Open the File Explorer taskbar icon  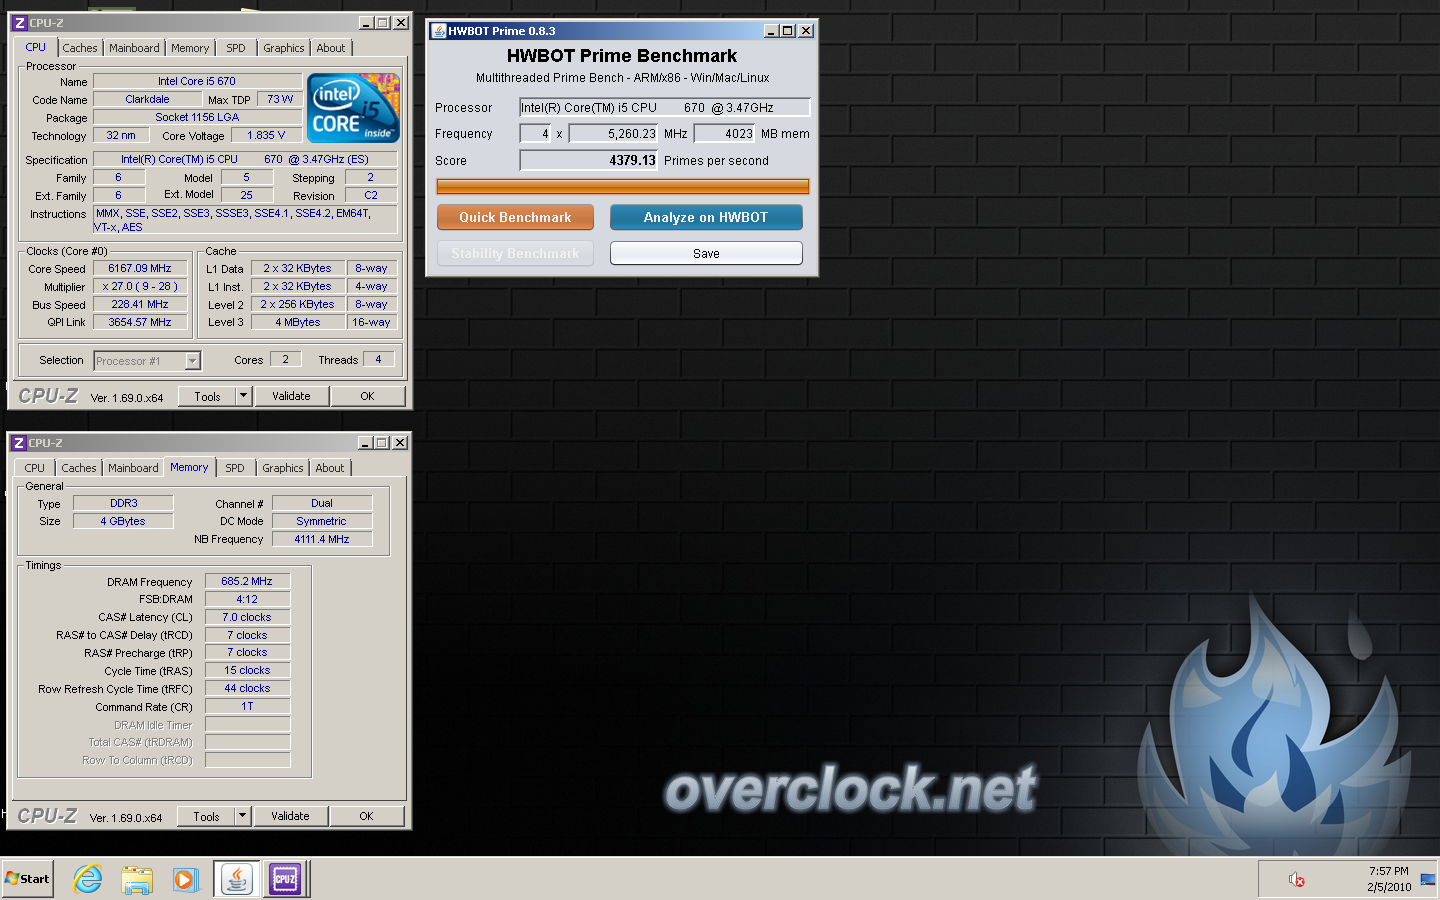[x=137, y=879]
